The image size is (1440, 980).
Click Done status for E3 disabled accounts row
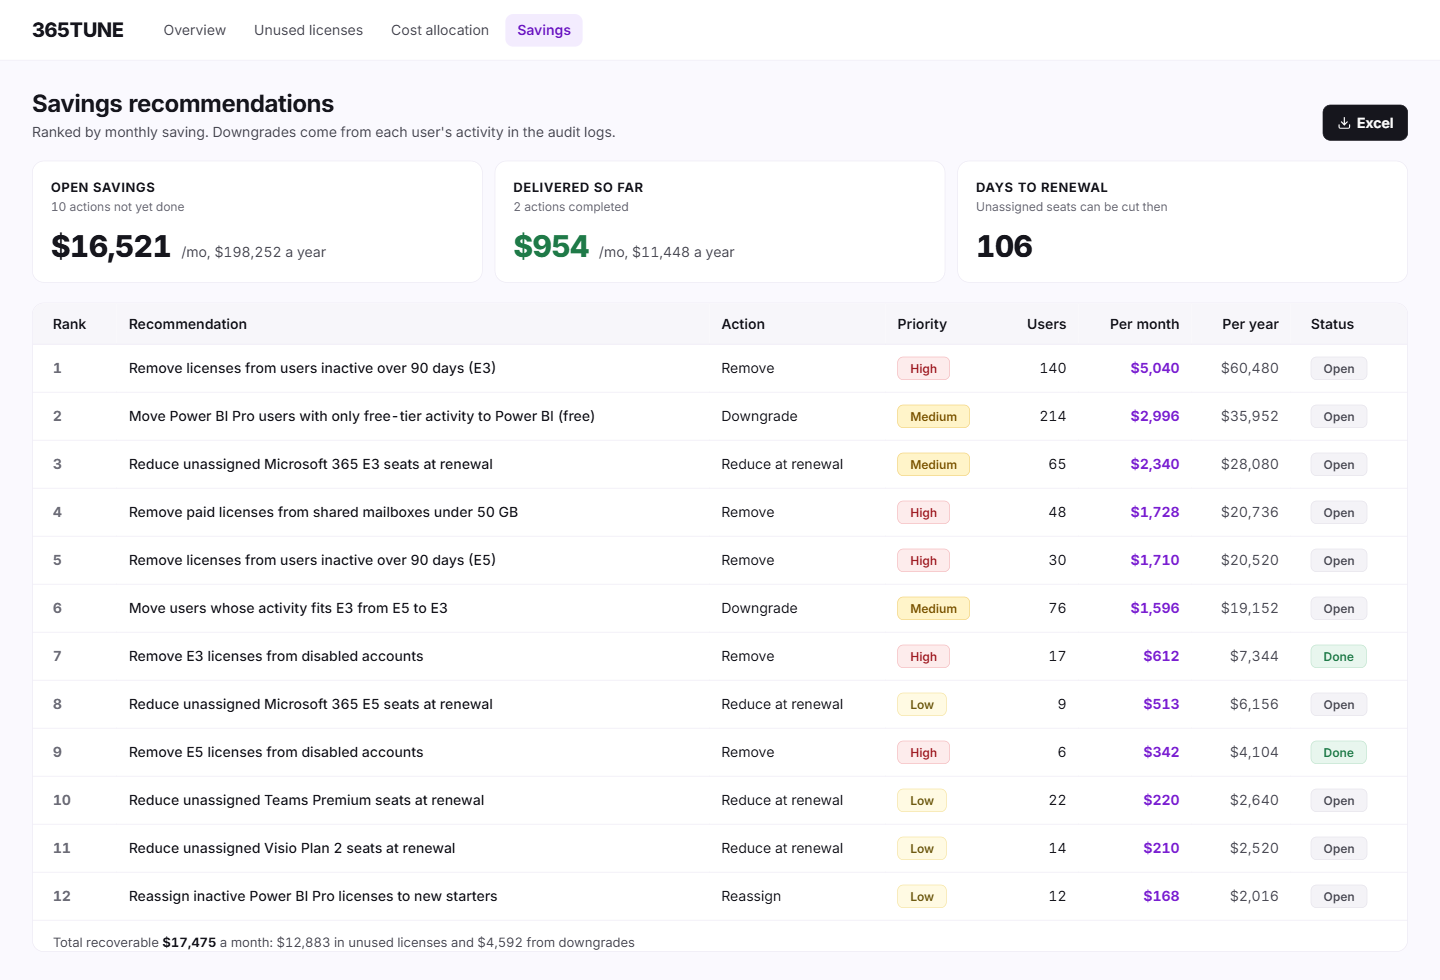pyautogui.click(x=1338, y=657)
